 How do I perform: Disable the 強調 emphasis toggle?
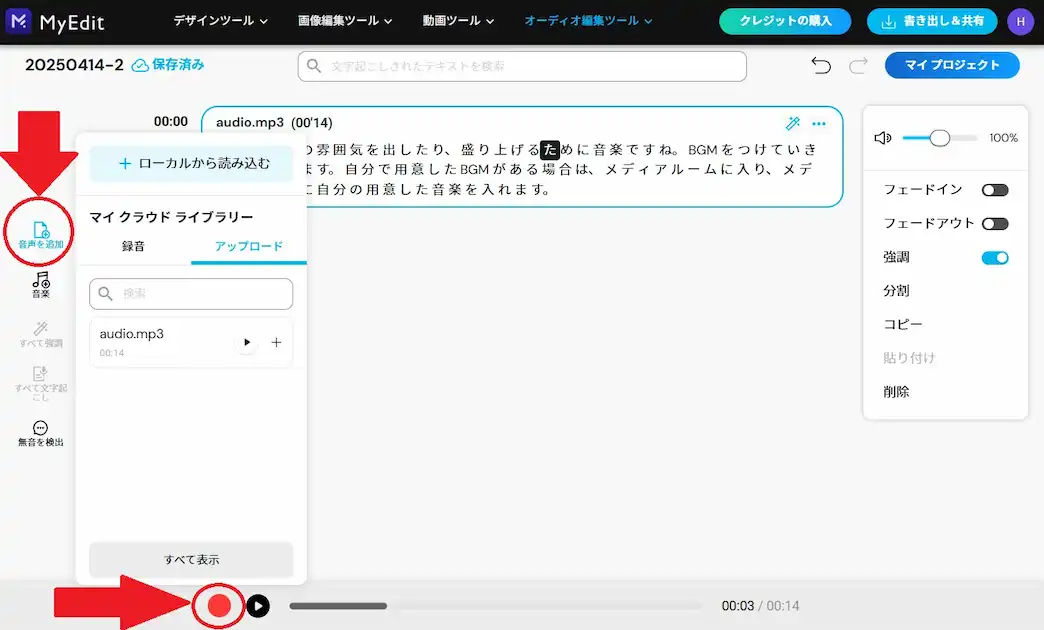point(995,257)
